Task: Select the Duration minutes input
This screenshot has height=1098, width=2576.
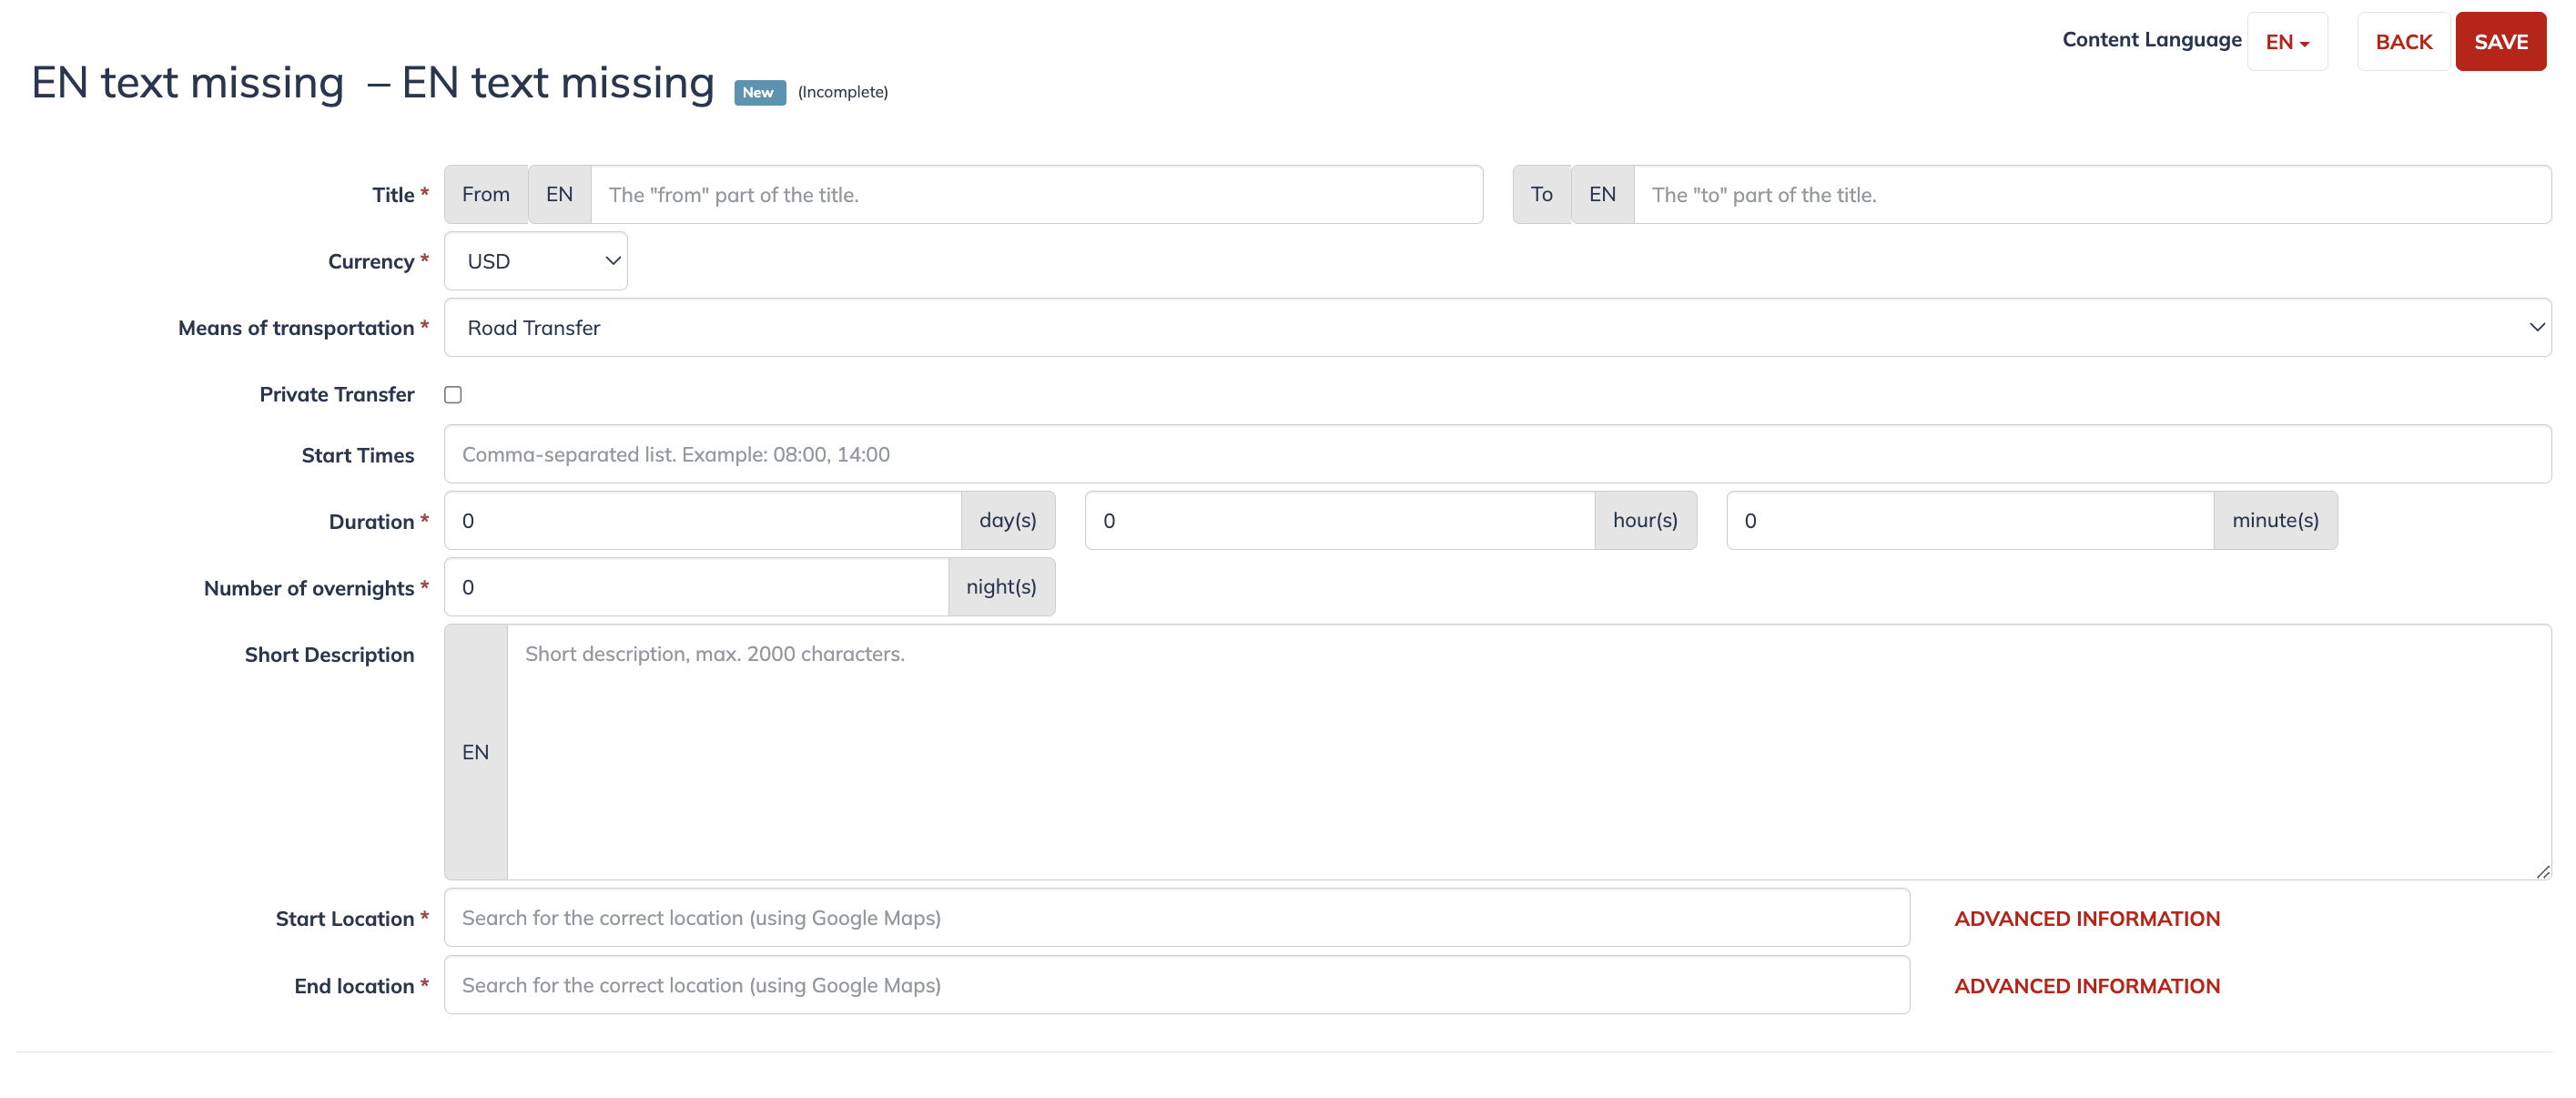Action: click(1969, 520)
